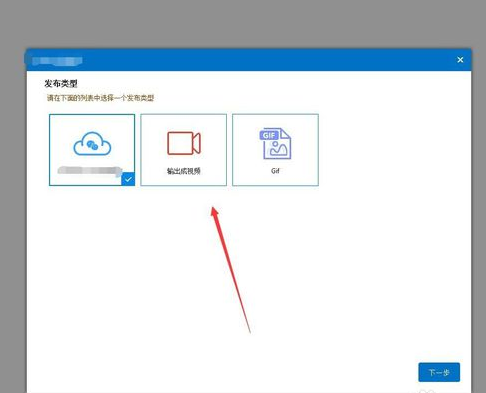Click the 发布类型 heading
Screen dimensions: 486x393
[61, 84]
